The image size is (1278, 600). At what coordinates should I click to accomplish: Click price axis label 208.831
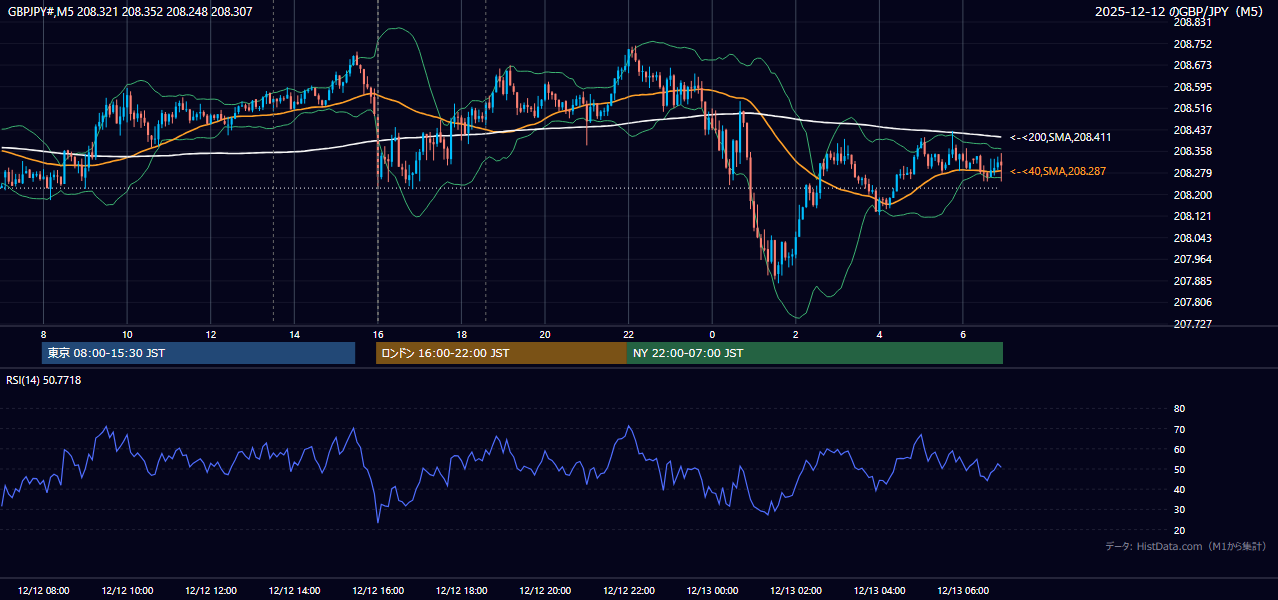pyautogui.click(x=1192, y=22)
